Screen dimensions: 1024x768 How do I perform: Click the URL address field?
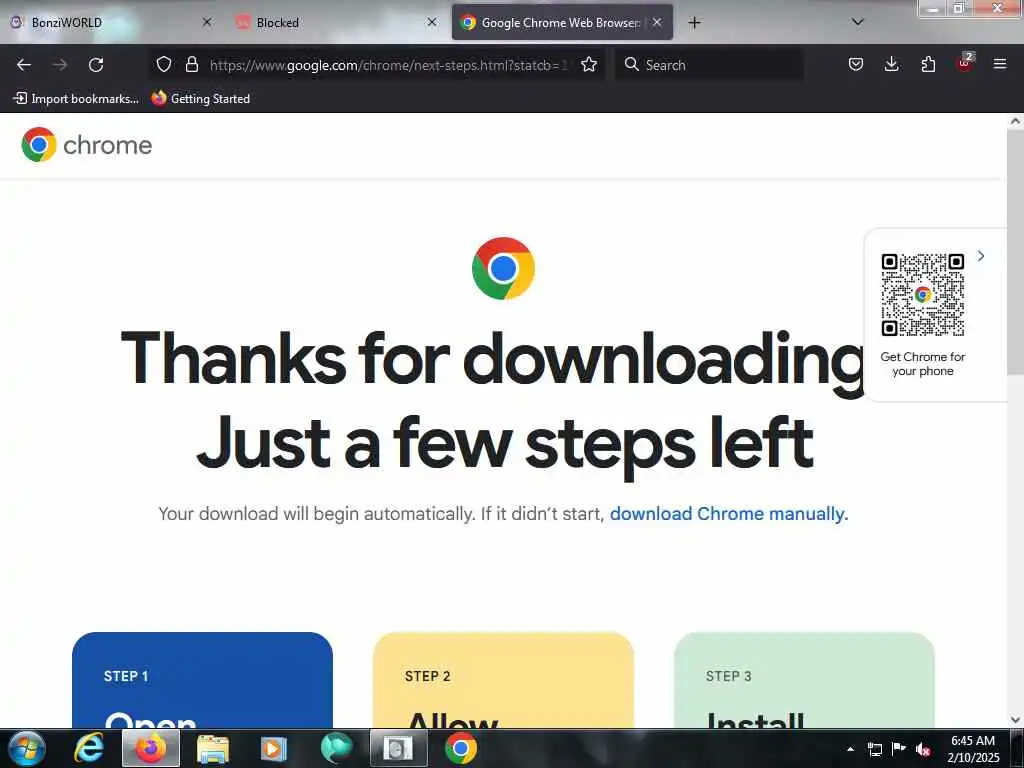(x=389, y=65)
